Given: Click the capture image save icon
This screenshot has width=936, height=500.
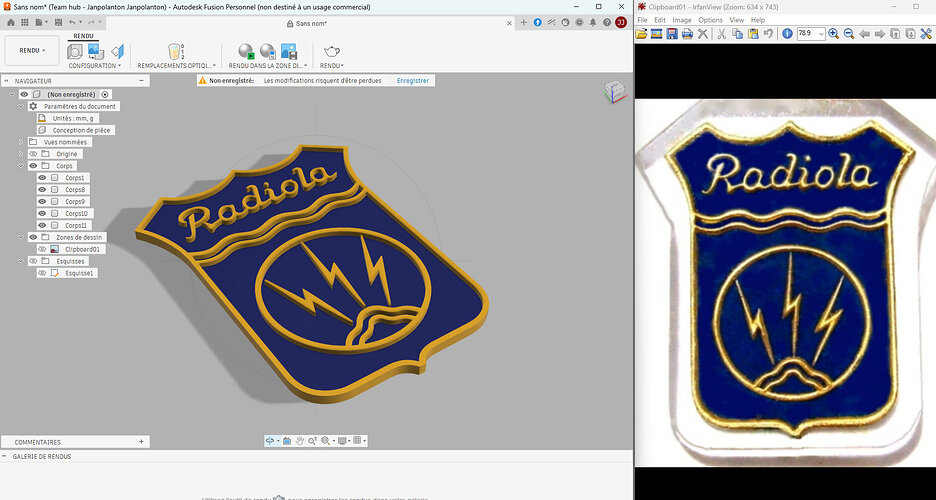Looking at the screenshot, I should click(x=289, y=52).
